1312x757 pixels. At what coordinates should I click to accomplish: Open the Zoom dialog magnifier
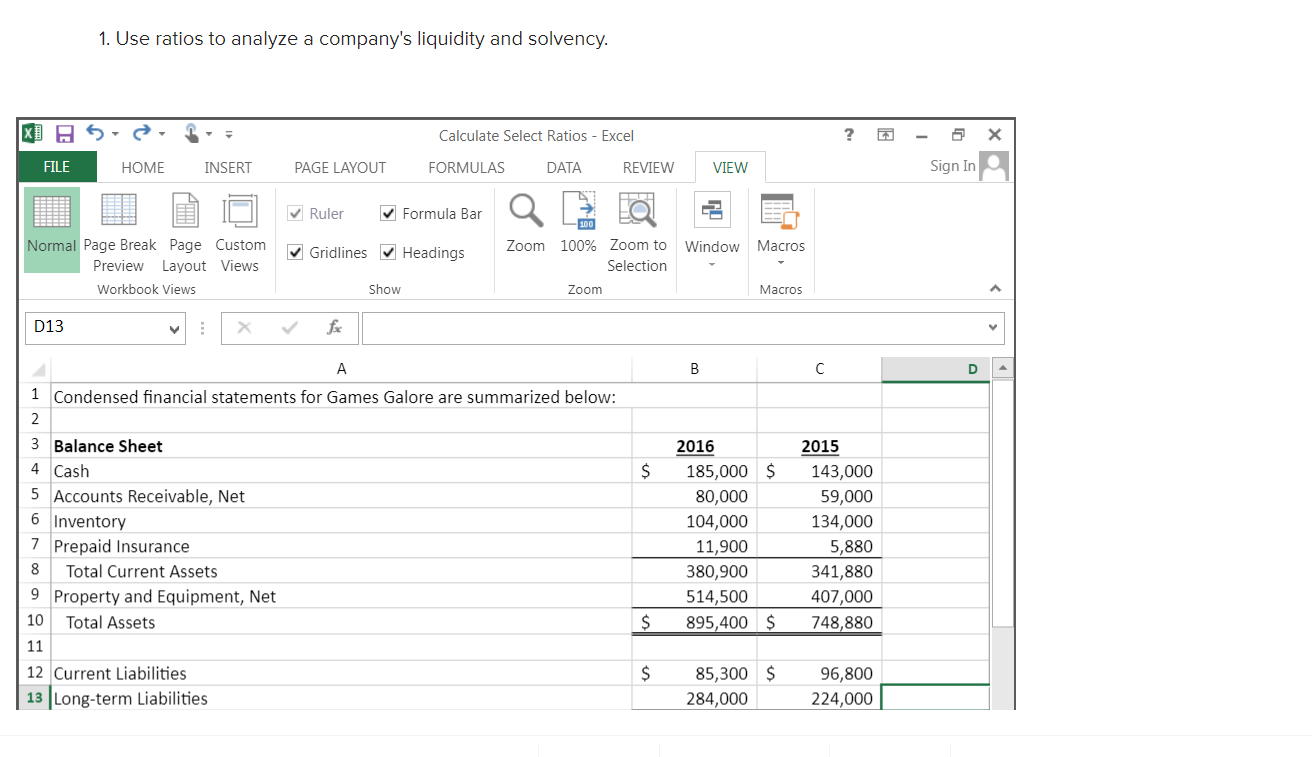pos(525,224)
